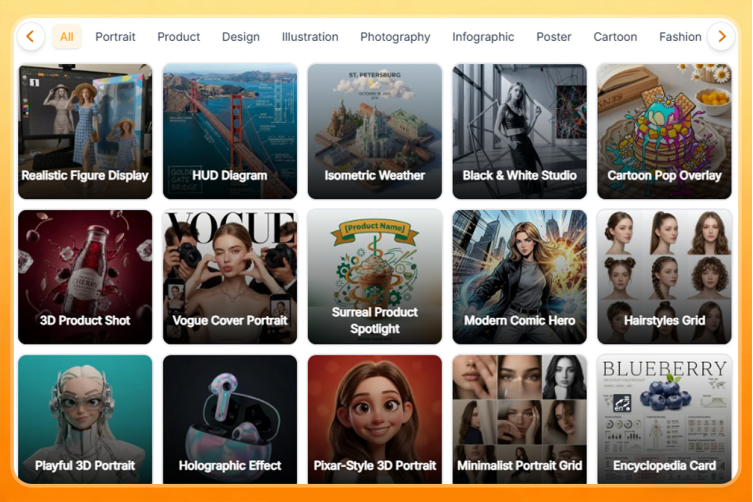
Task: Select the 3D Product Shot template
Action: (x=85, y=276)
